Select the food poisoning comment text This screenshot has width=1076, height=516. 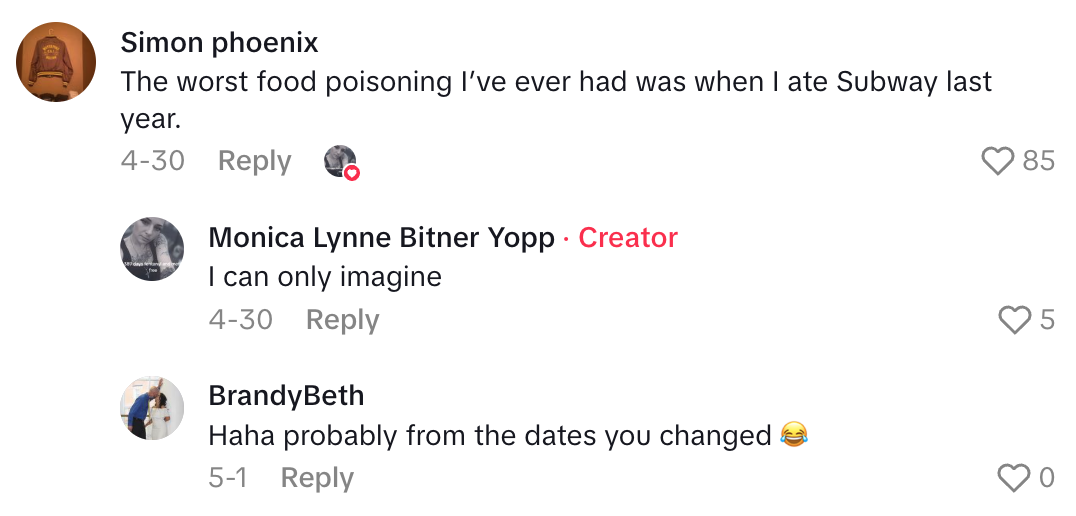pyautogui.click(x=555, y=82)
